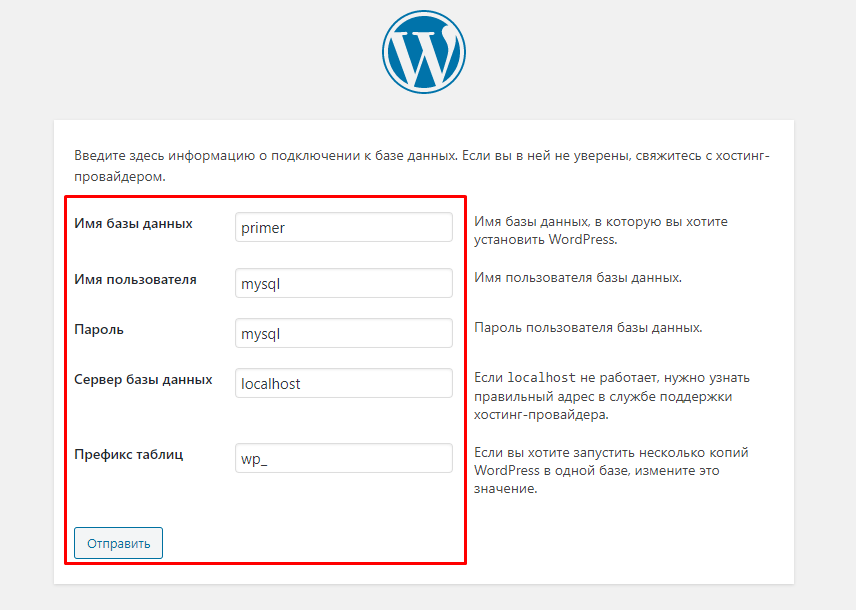Image resolution: width=856 pixels, height=610 pixels.
Task: Click the 'Имя пользователя' label
Action: pos(135,279)
